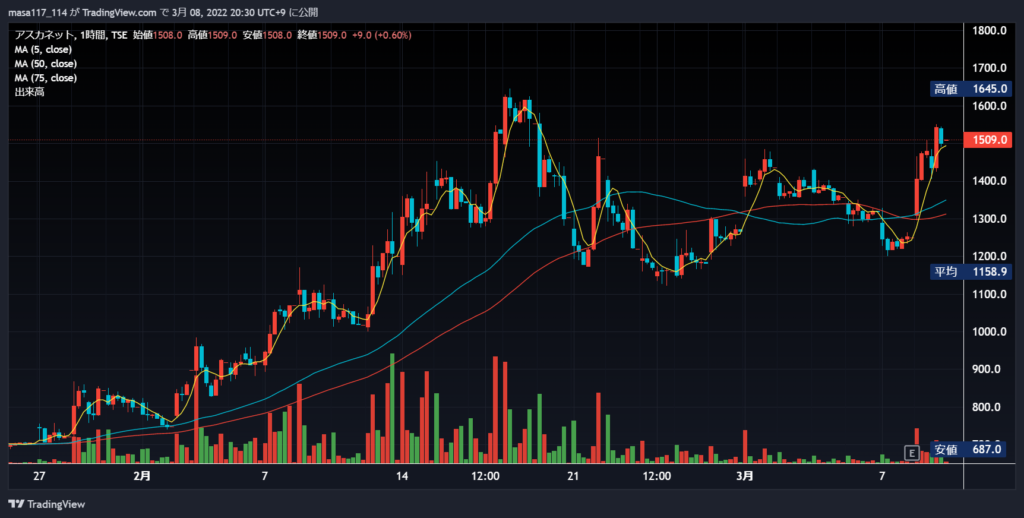The height and width of the screenshot is (518, 1024).
Task: Click 1600.0 on the price scale
Action: point(989,106)
